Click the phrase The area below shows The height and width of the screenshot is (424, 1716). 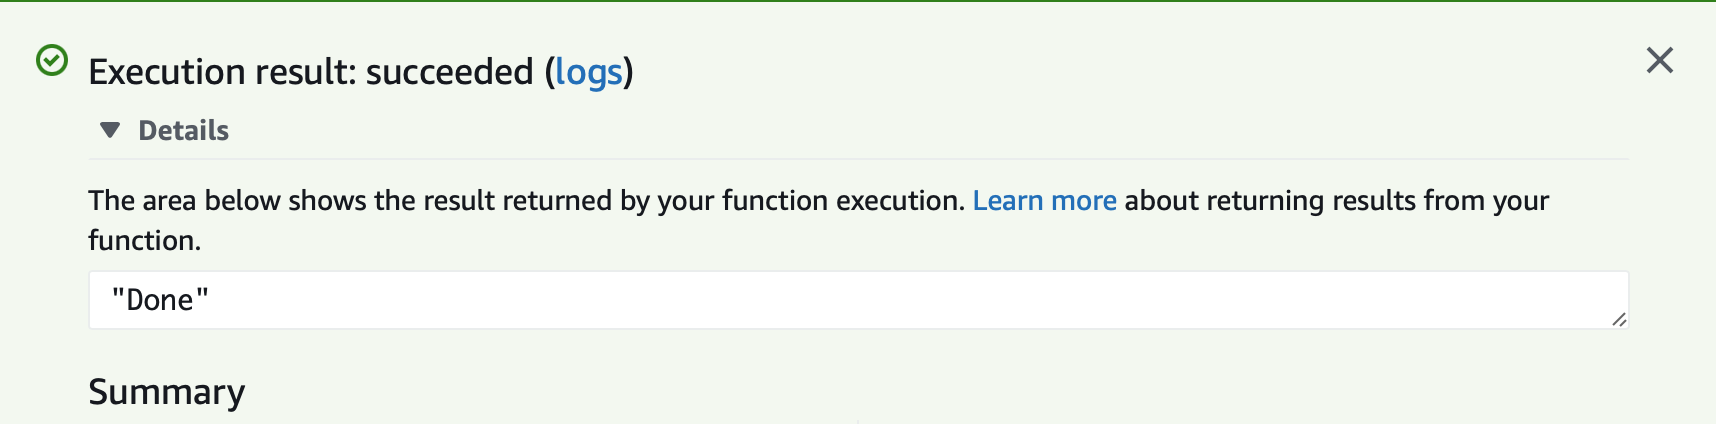pyautogui.click(x=227, y=200)
